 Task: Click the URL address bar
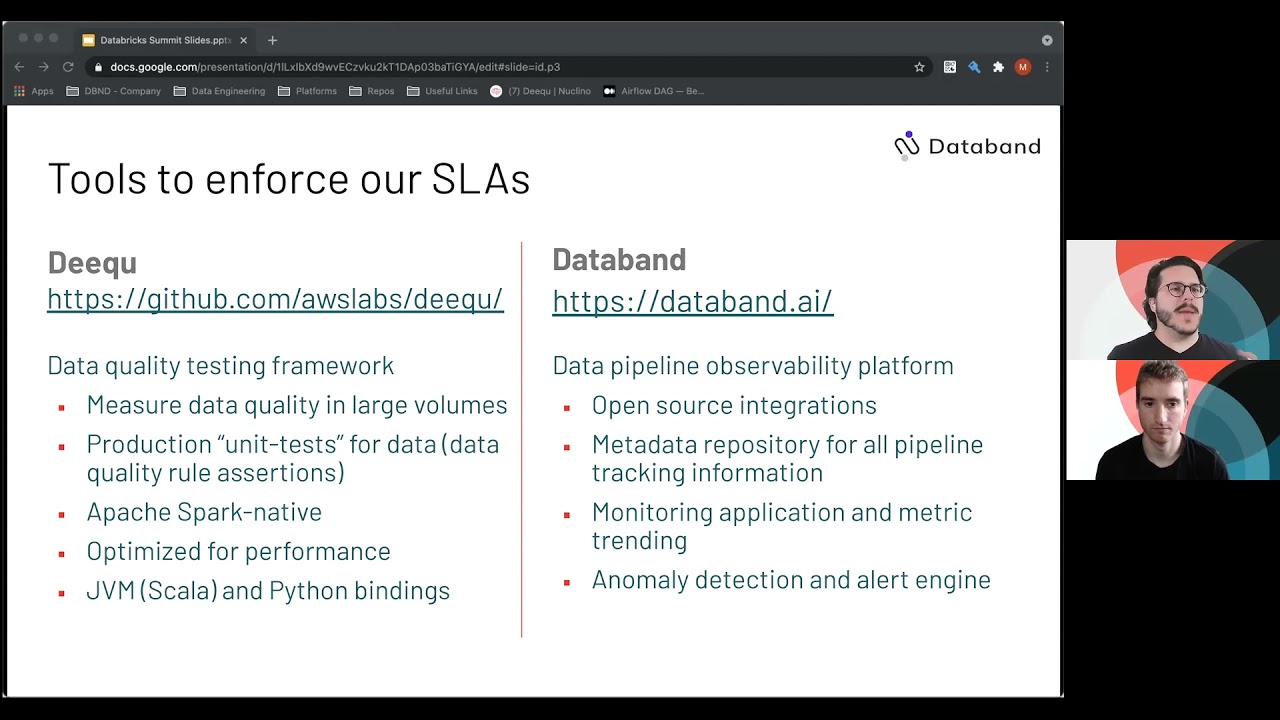point(508,67)
